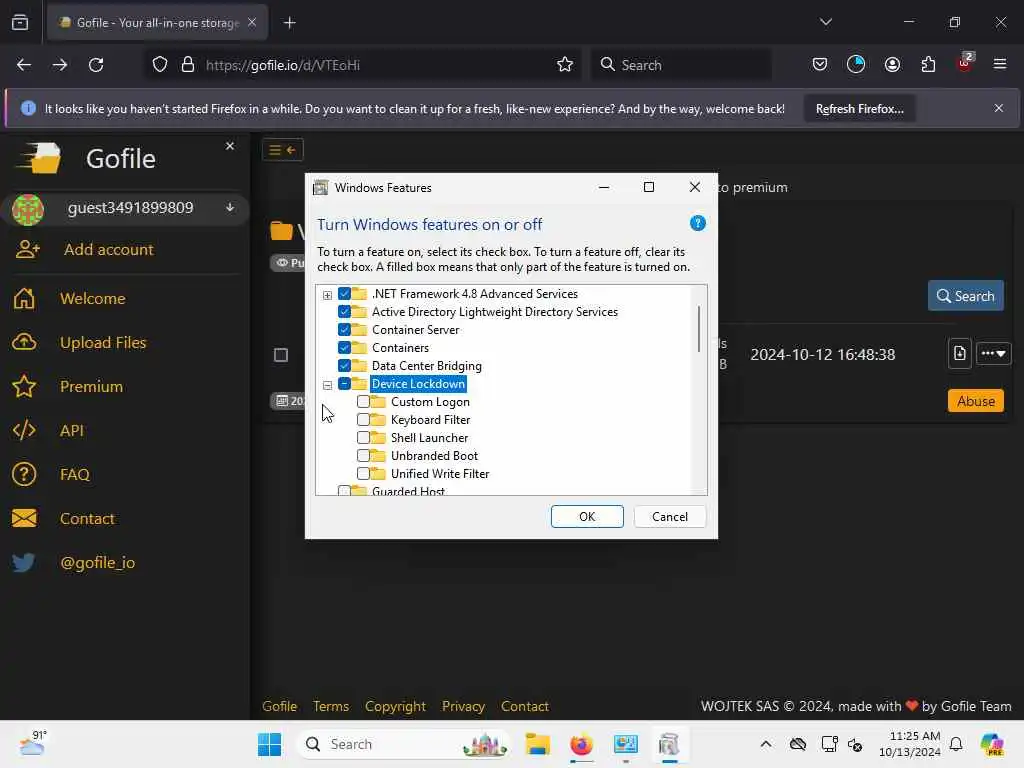Click the site padlock security icon

[188, 65]
